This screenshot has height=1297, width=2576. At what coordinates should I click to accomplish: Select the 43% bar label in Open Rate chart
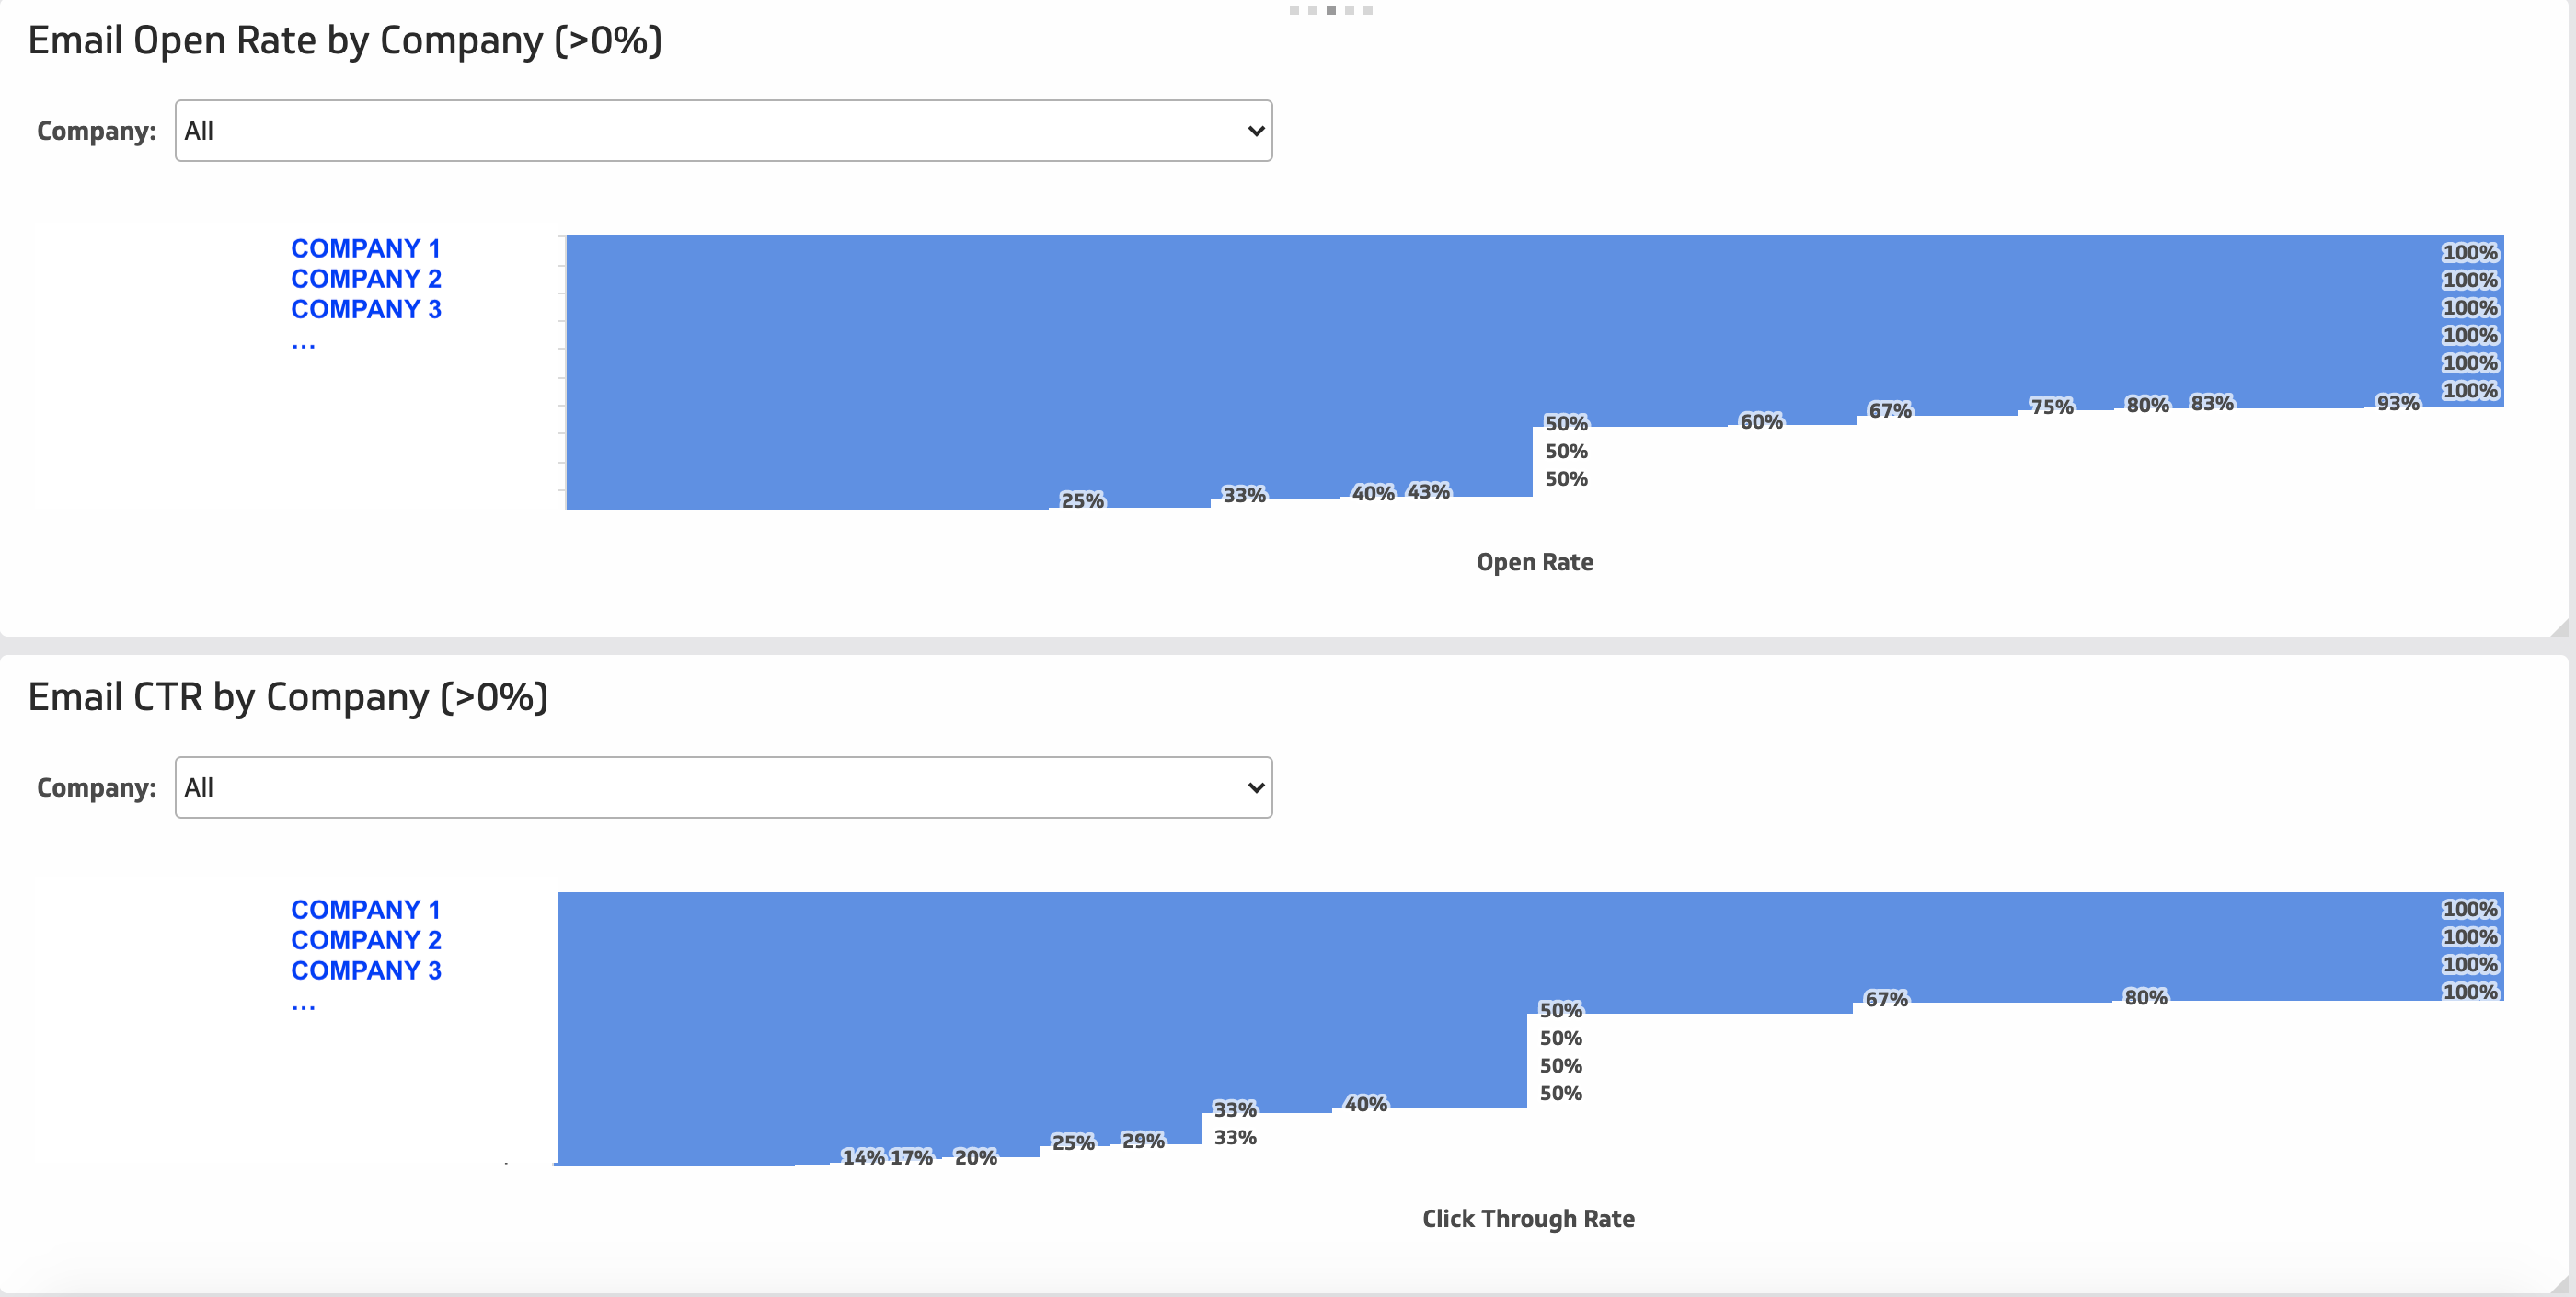point(1429,492)
